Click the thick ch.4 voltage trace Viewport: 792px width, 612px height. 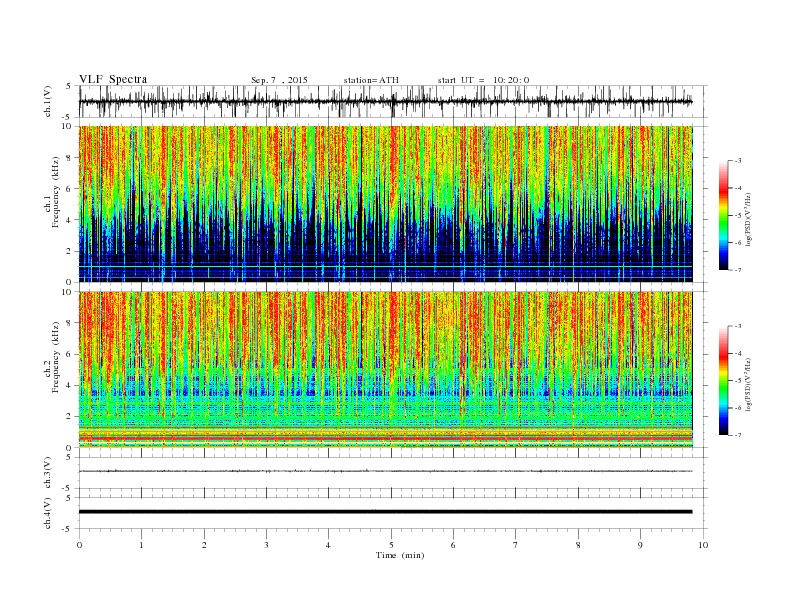pos(385,512)
